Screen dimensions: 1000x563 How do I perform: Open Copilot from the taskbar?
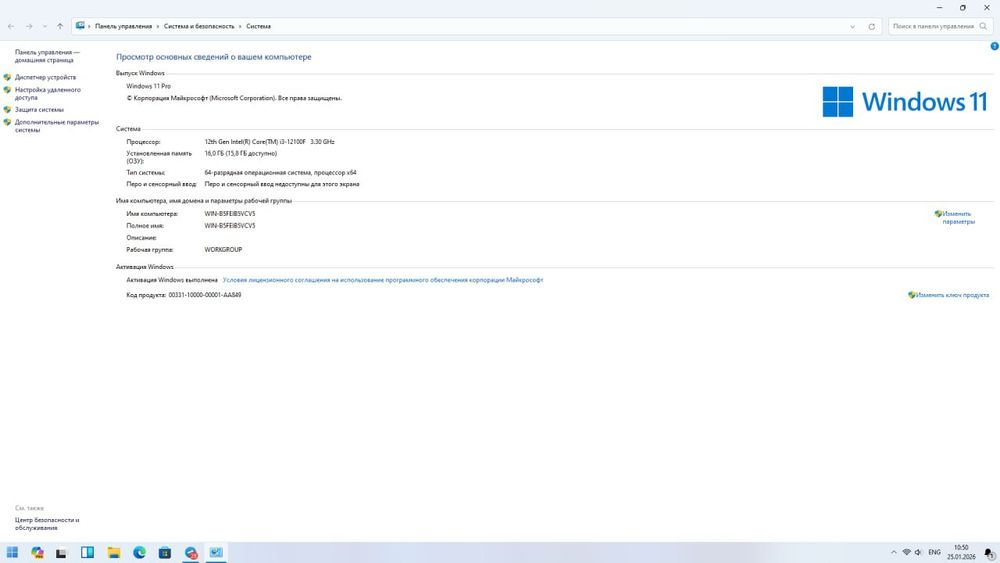[x=38, y=552]
